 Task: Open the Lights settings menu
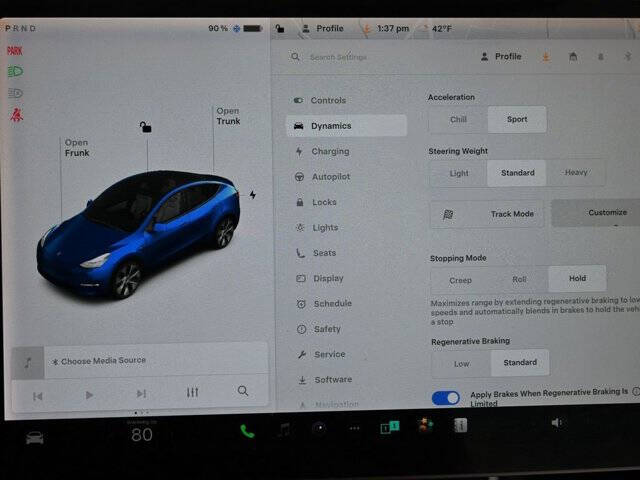317,227
